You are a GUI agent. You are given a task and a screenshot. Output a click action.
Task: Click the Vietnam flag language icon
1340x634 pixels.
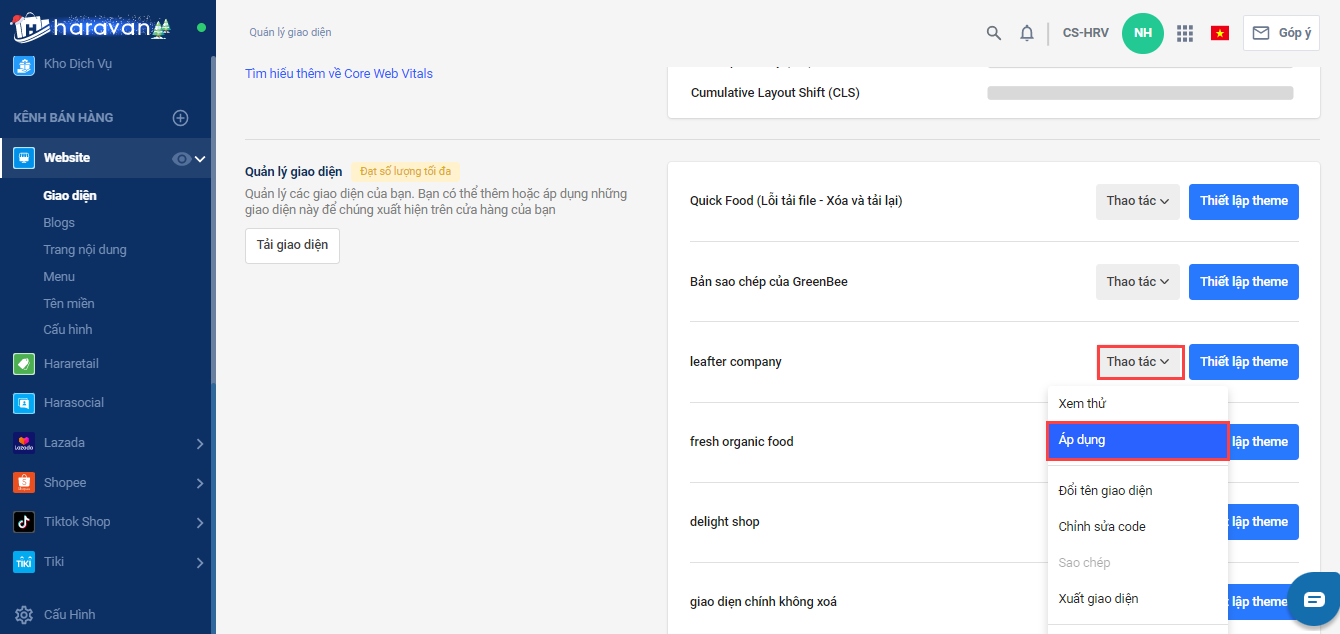1219,33
